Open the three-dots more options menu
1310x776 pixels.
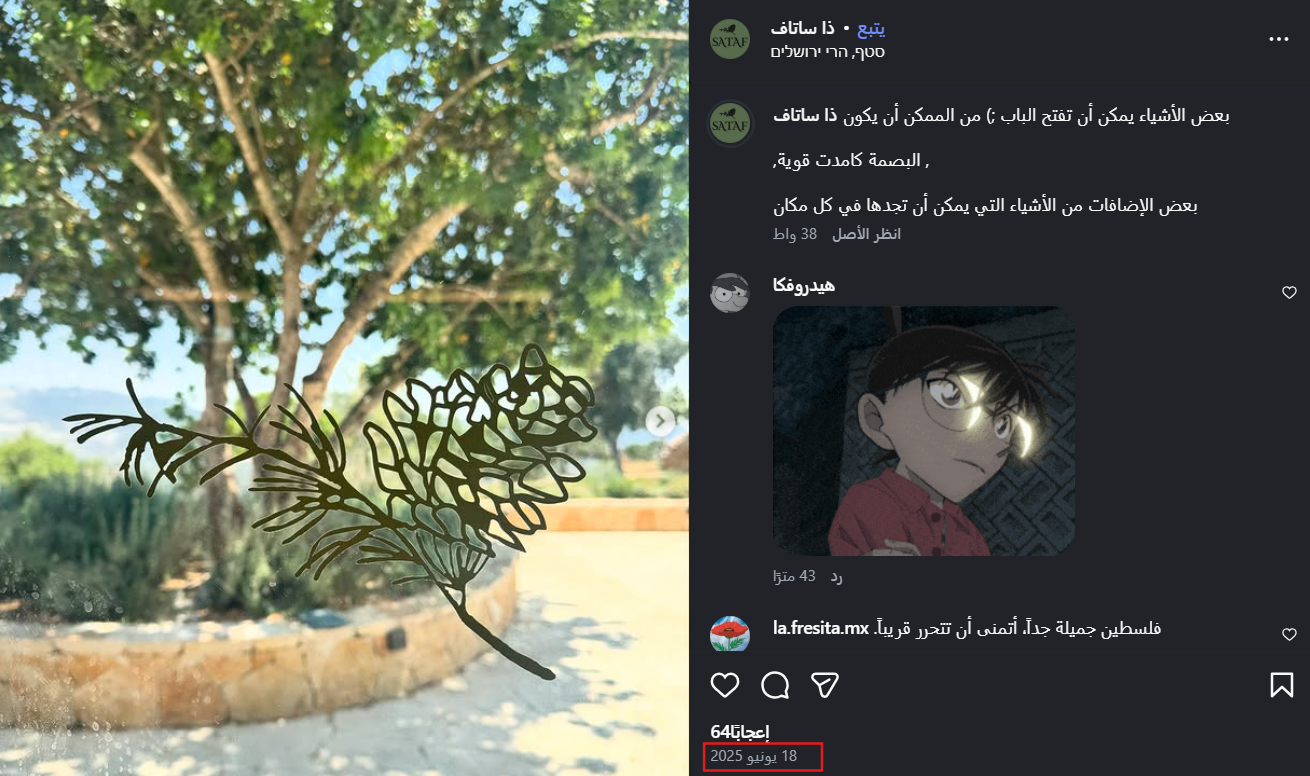pos(1279,39)
